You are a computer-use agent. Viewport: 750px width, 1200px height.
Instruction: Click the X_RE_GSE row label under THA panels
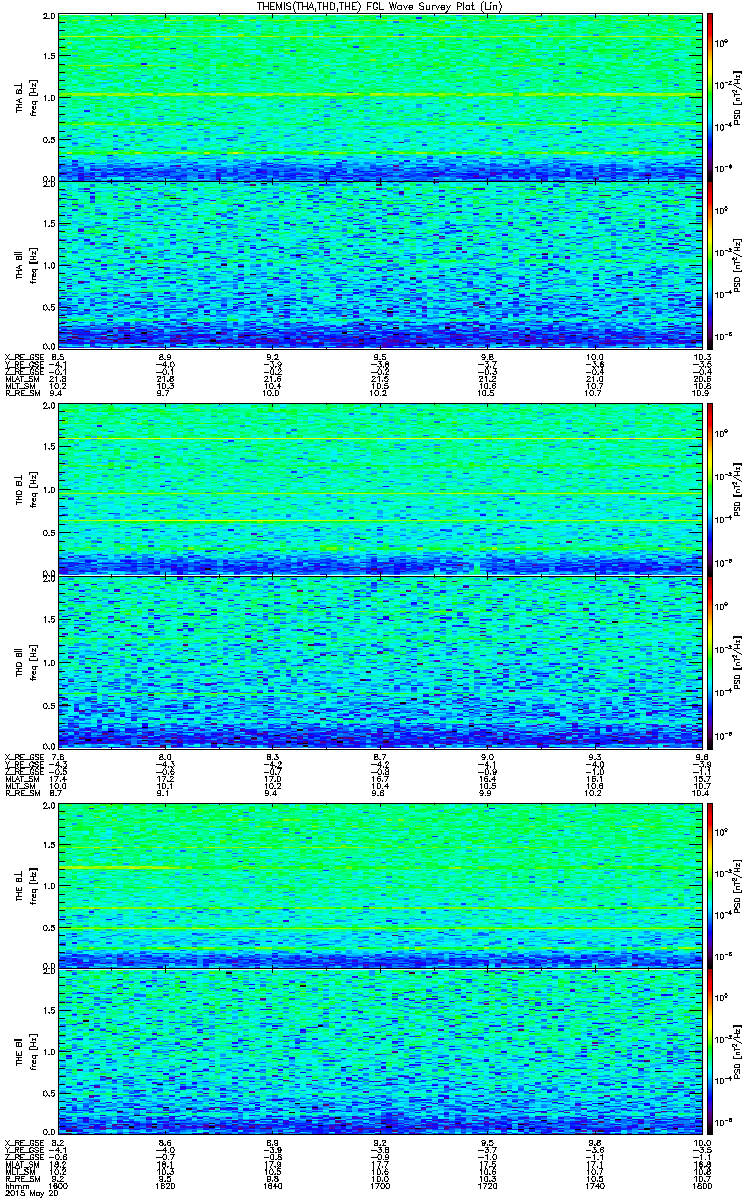click(x=23, y=357)
